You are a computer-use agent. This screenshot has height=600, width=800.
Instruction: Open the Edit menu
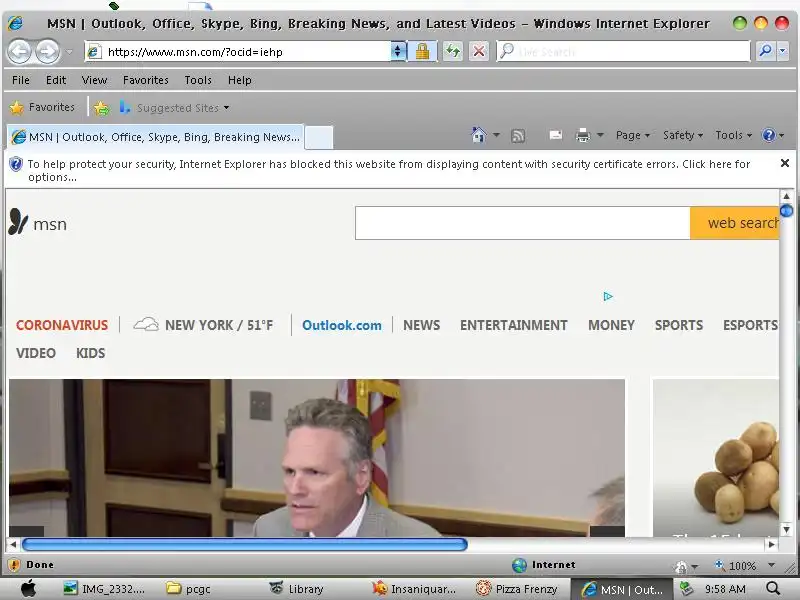click(x=56, y=80)
